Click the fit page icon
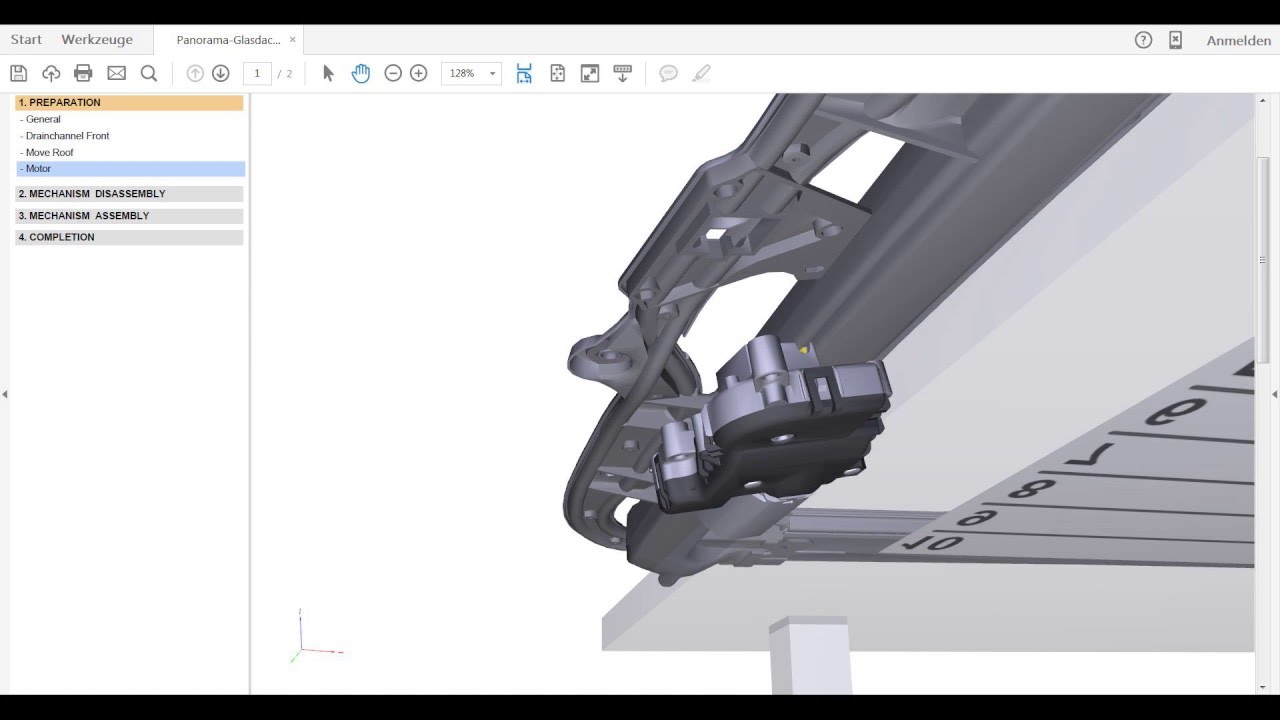The width and height of the screenshot is (1280, 720). (558, 73)
